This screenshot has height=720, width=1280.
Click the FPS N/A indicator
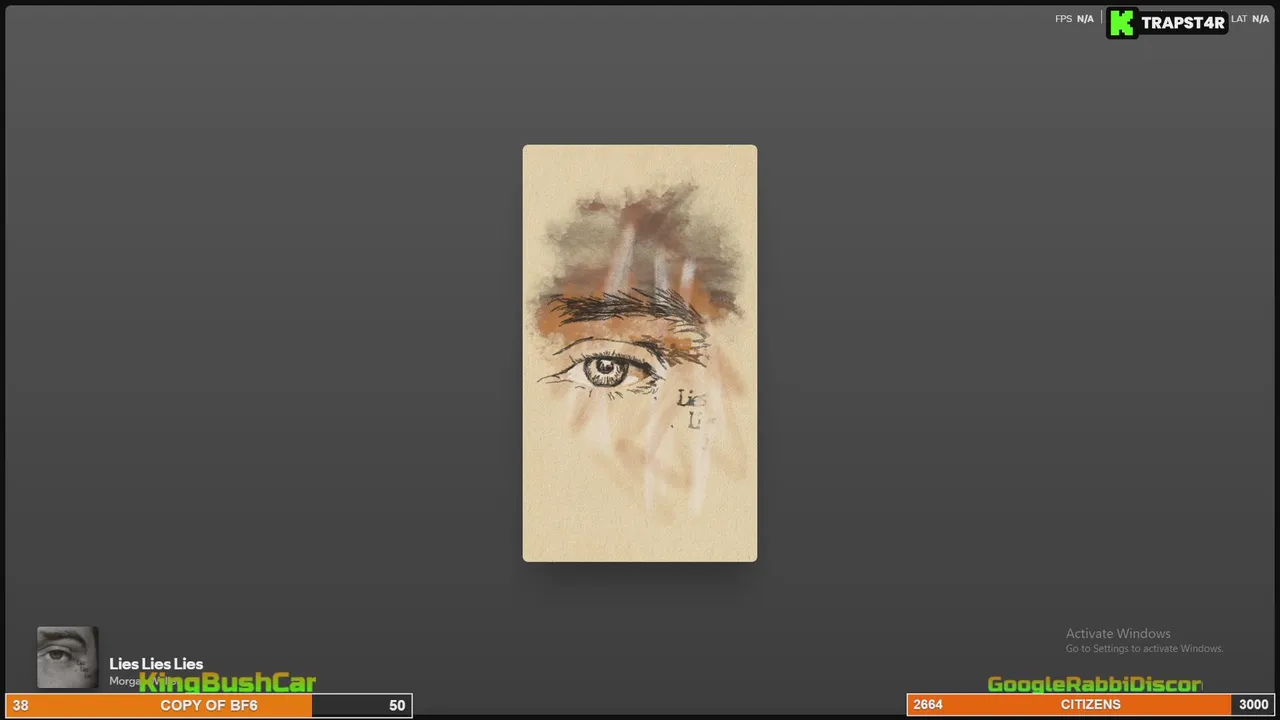point(1074,19)
